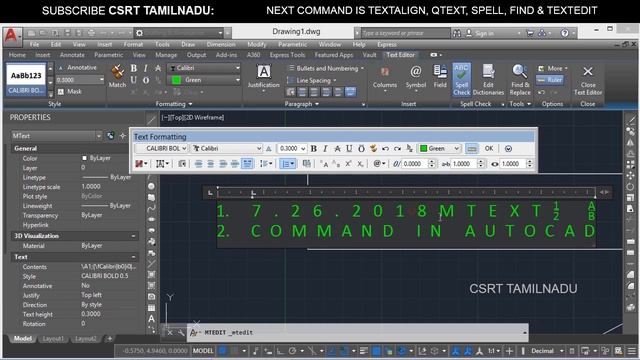
Task: Click the Mask button
Action: [x=69, y=91]
